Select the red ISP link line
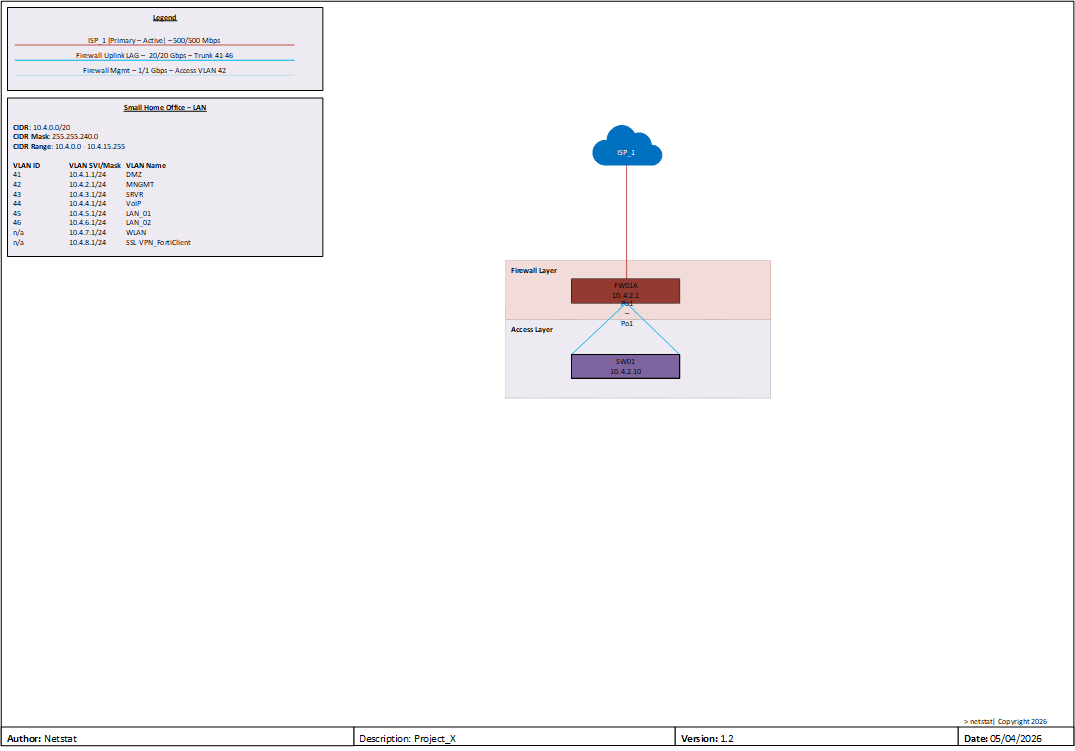1075x751 pixels. click(x=626, y=222)
